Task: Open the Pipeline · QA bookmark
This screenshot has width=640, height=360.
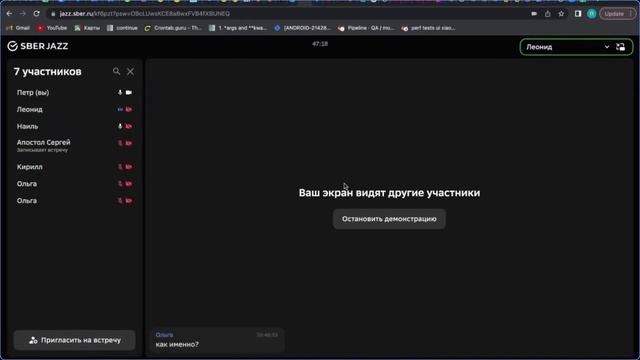Action: (x=366, y=28)
